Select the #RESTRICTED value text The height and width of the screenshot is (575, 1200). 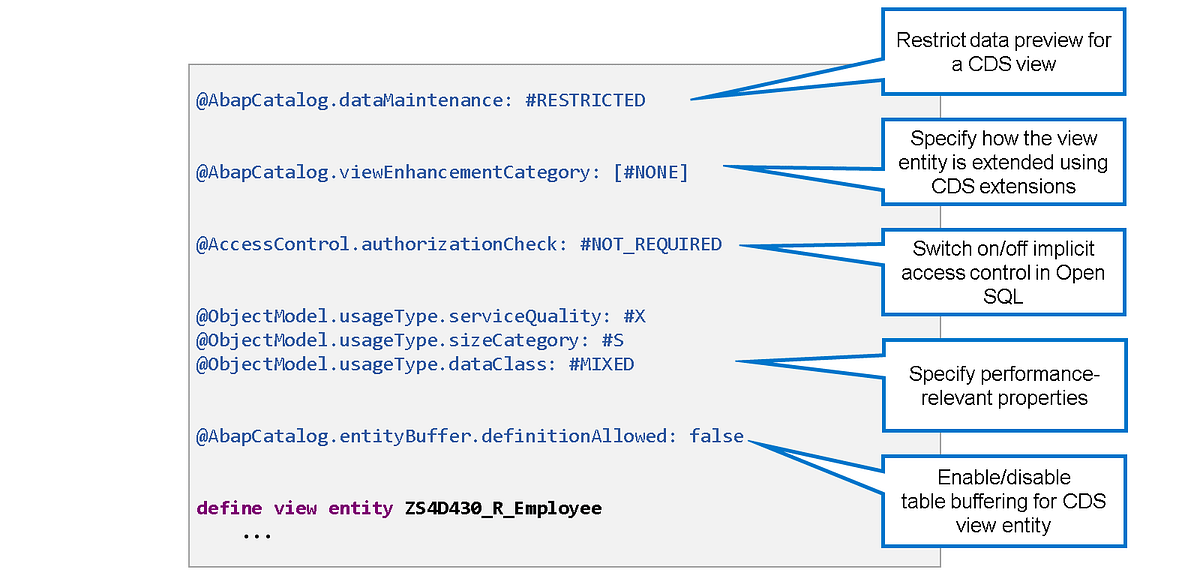(585, 100)
